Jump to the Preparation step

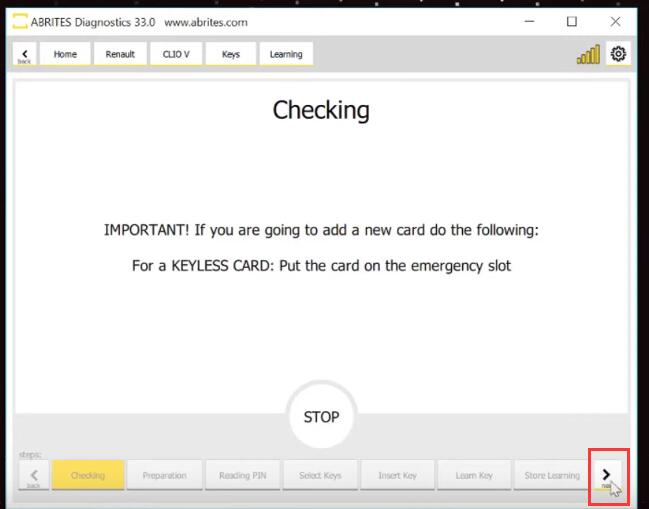164,475
